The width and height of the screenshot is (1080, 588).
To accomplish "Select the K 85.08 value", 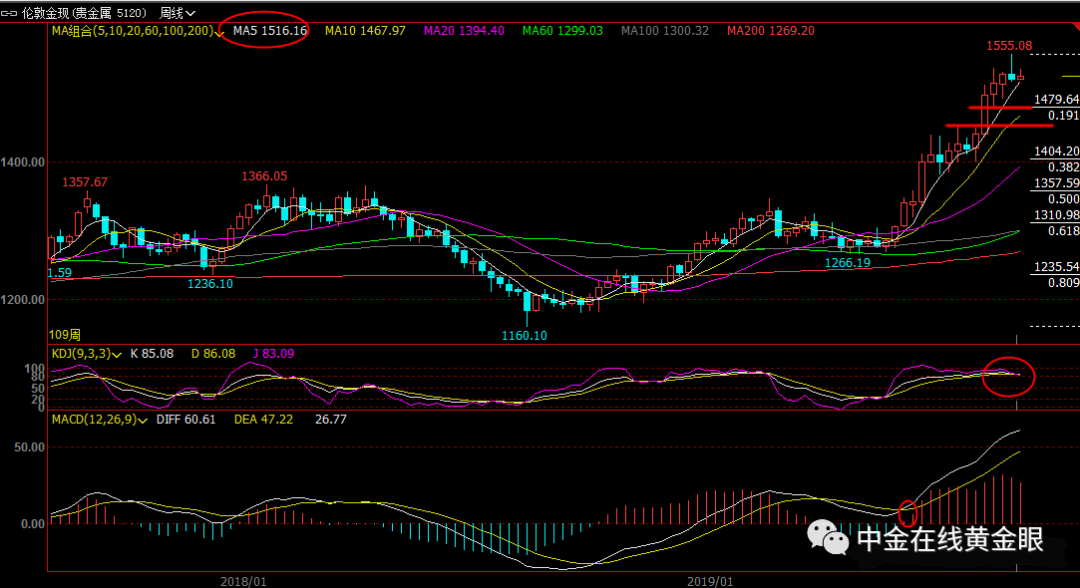I will coord(152,353).
